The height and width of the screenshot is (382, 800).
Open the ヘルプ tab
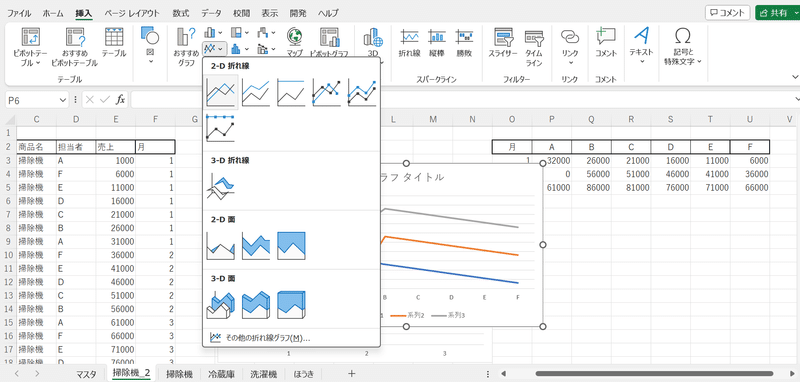click(x=328, y=13)
